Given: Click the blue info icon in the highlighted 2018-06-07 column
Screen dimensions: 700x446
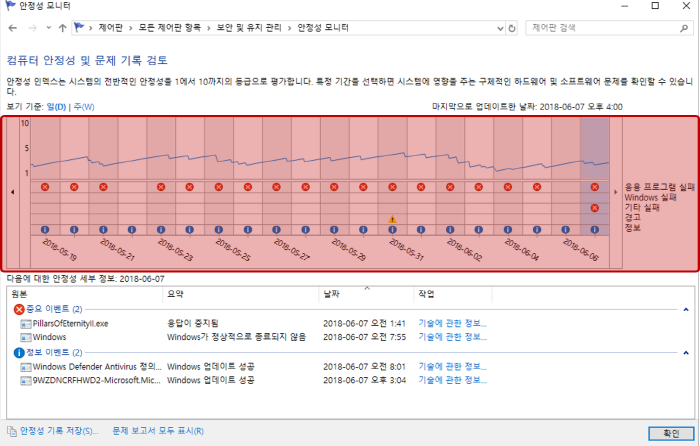Looking at the screenshot, I should [x=595, y=230].
